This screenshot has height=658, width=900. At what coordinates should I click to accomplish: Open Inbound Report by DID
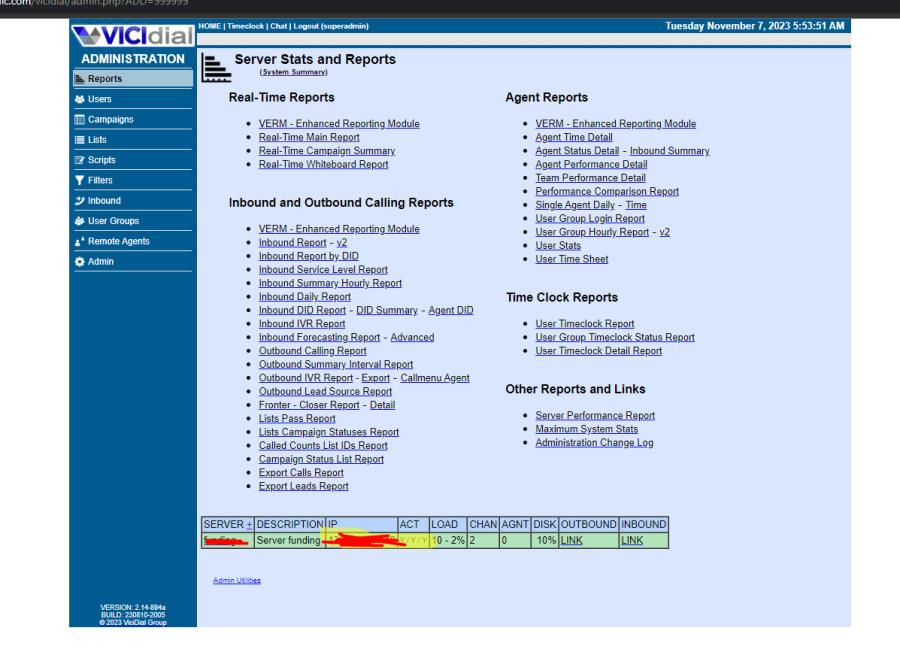click(x=308, y=256)
